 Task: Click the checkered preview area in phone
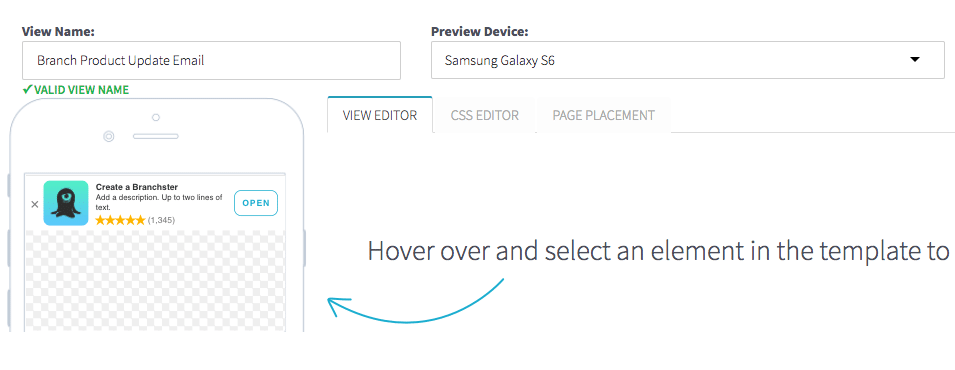click(x=155, y=280)
